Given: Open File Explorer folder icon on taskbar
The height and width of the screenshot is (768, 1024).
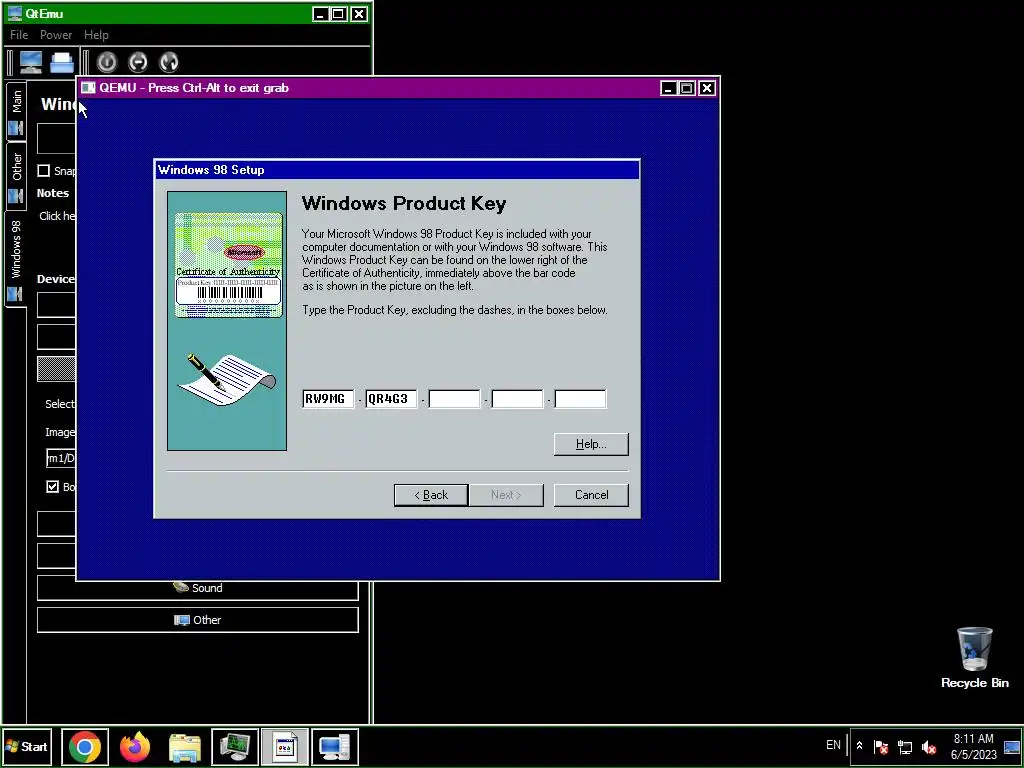Looking at the screenshot, I should pos(185,746).
